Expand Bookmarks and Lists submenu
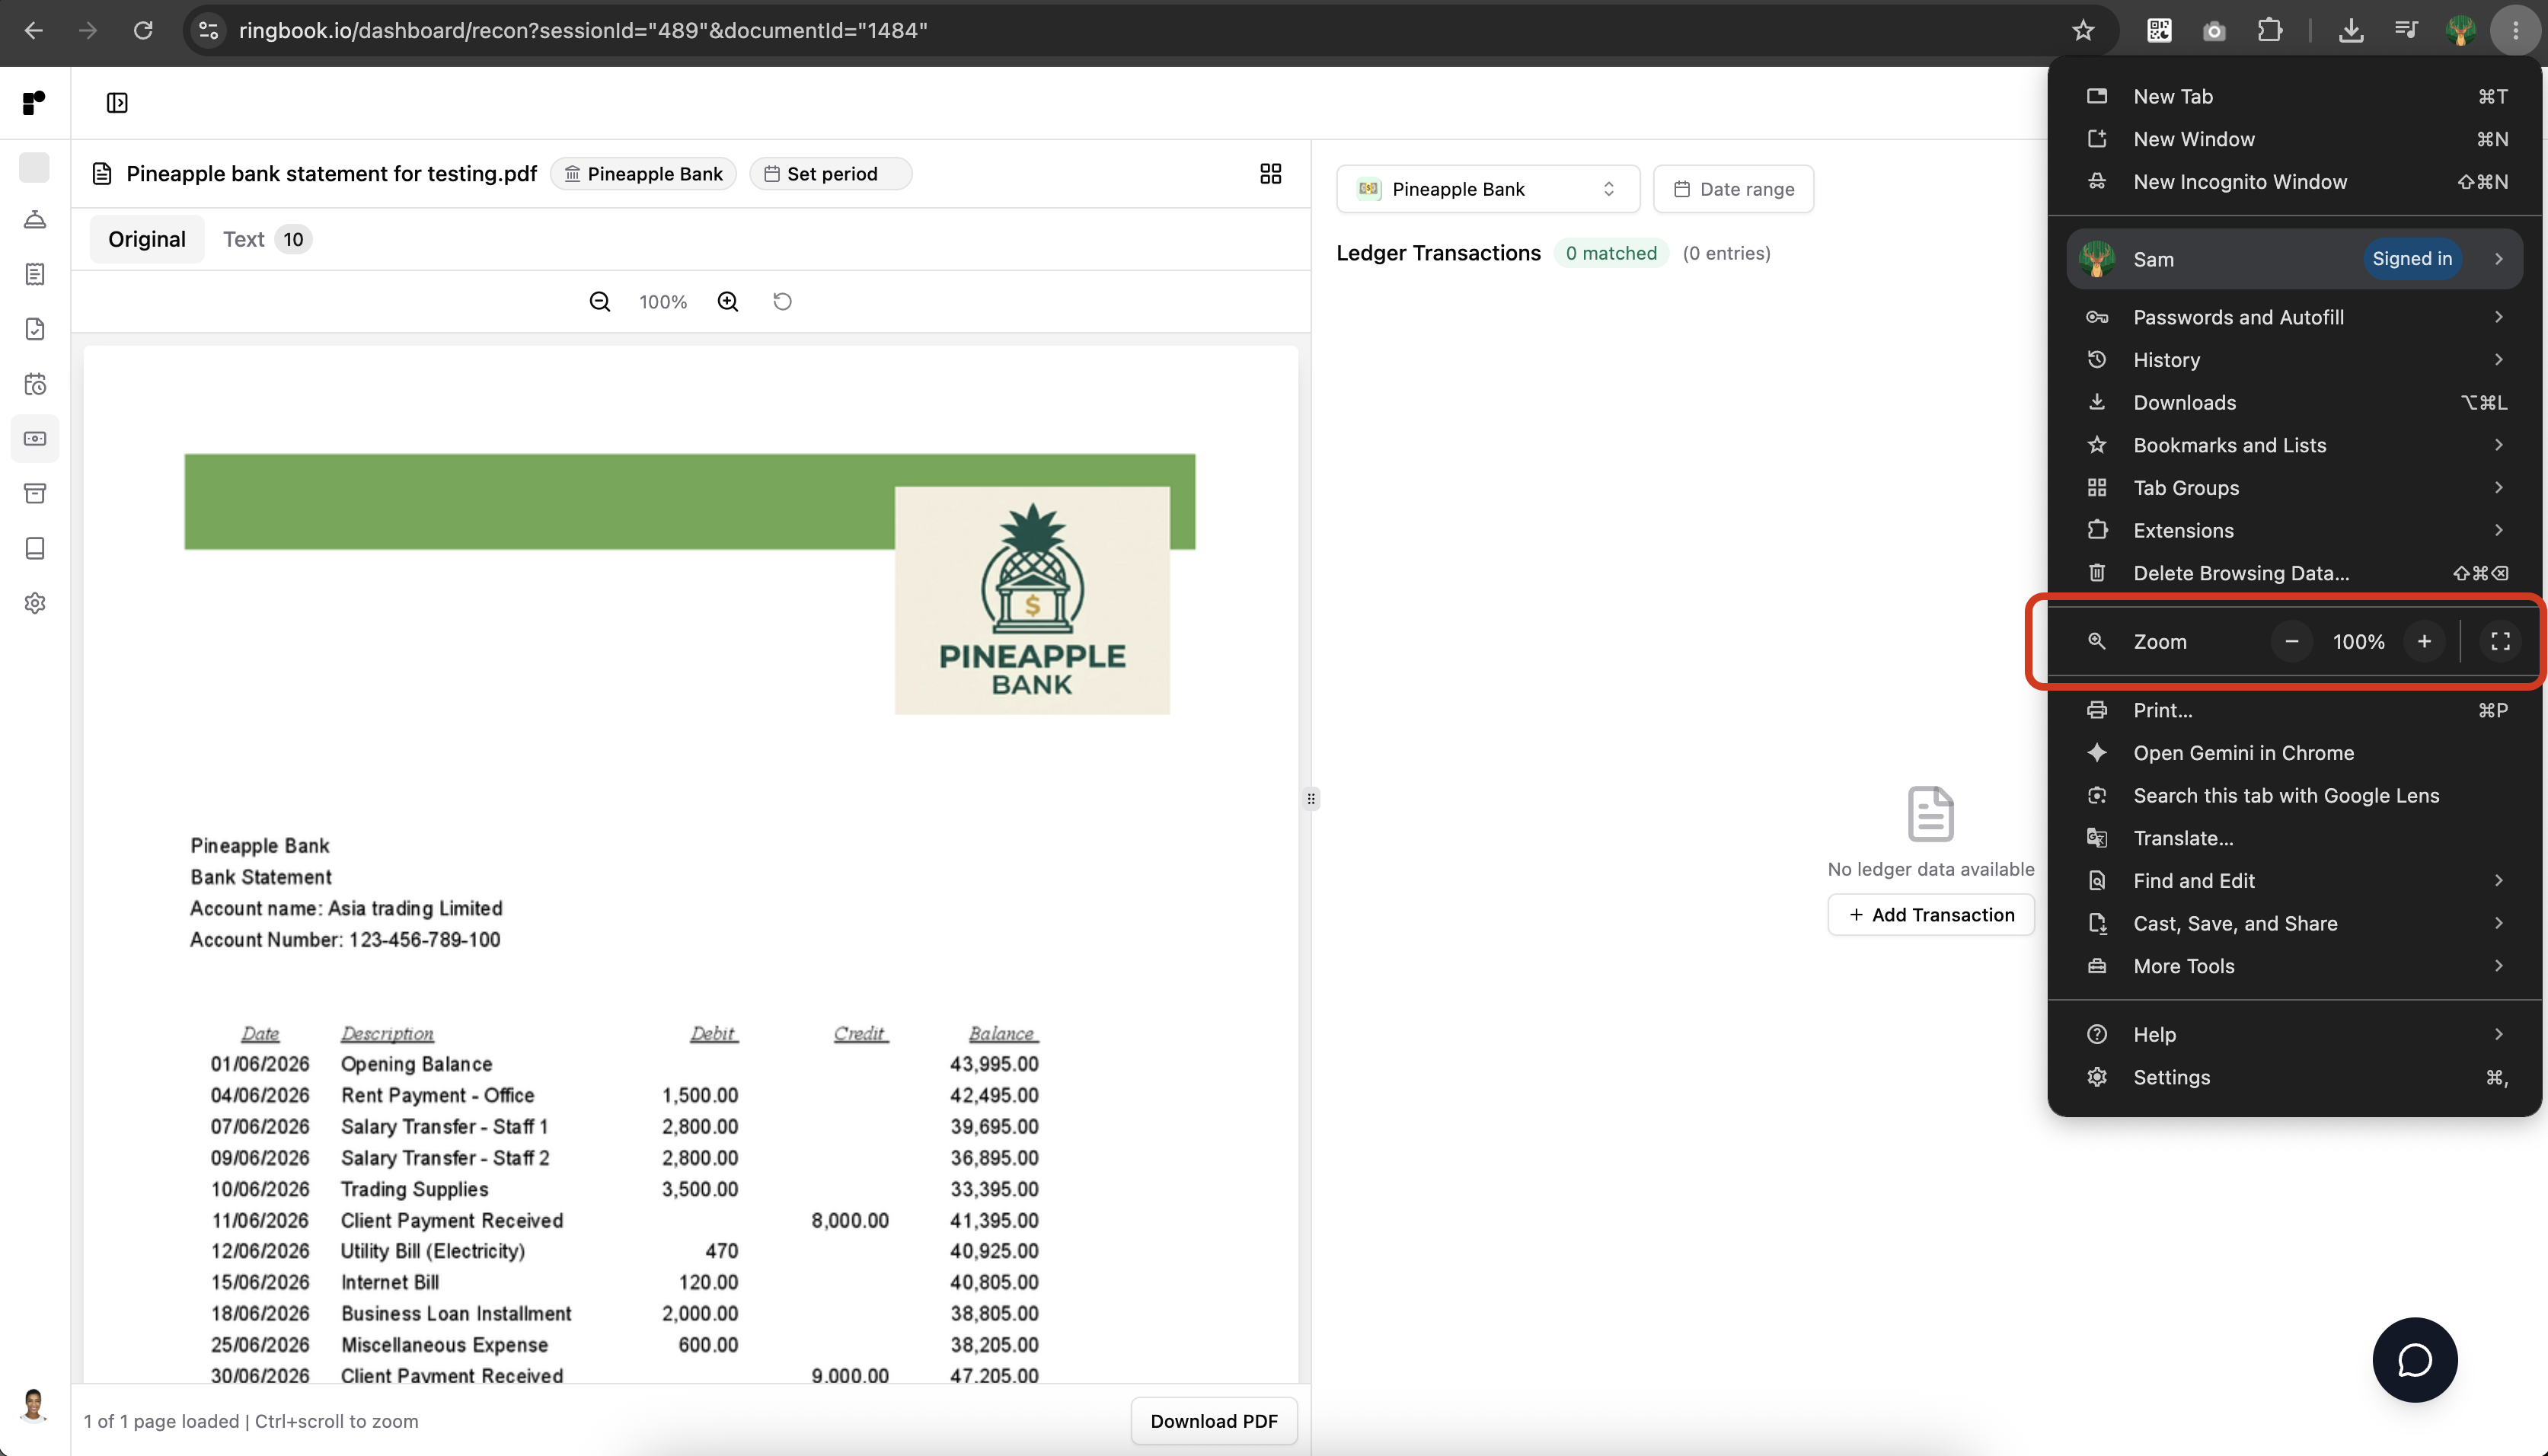Screen dimensions: 2548x1456 click(x=2294, y=445)
